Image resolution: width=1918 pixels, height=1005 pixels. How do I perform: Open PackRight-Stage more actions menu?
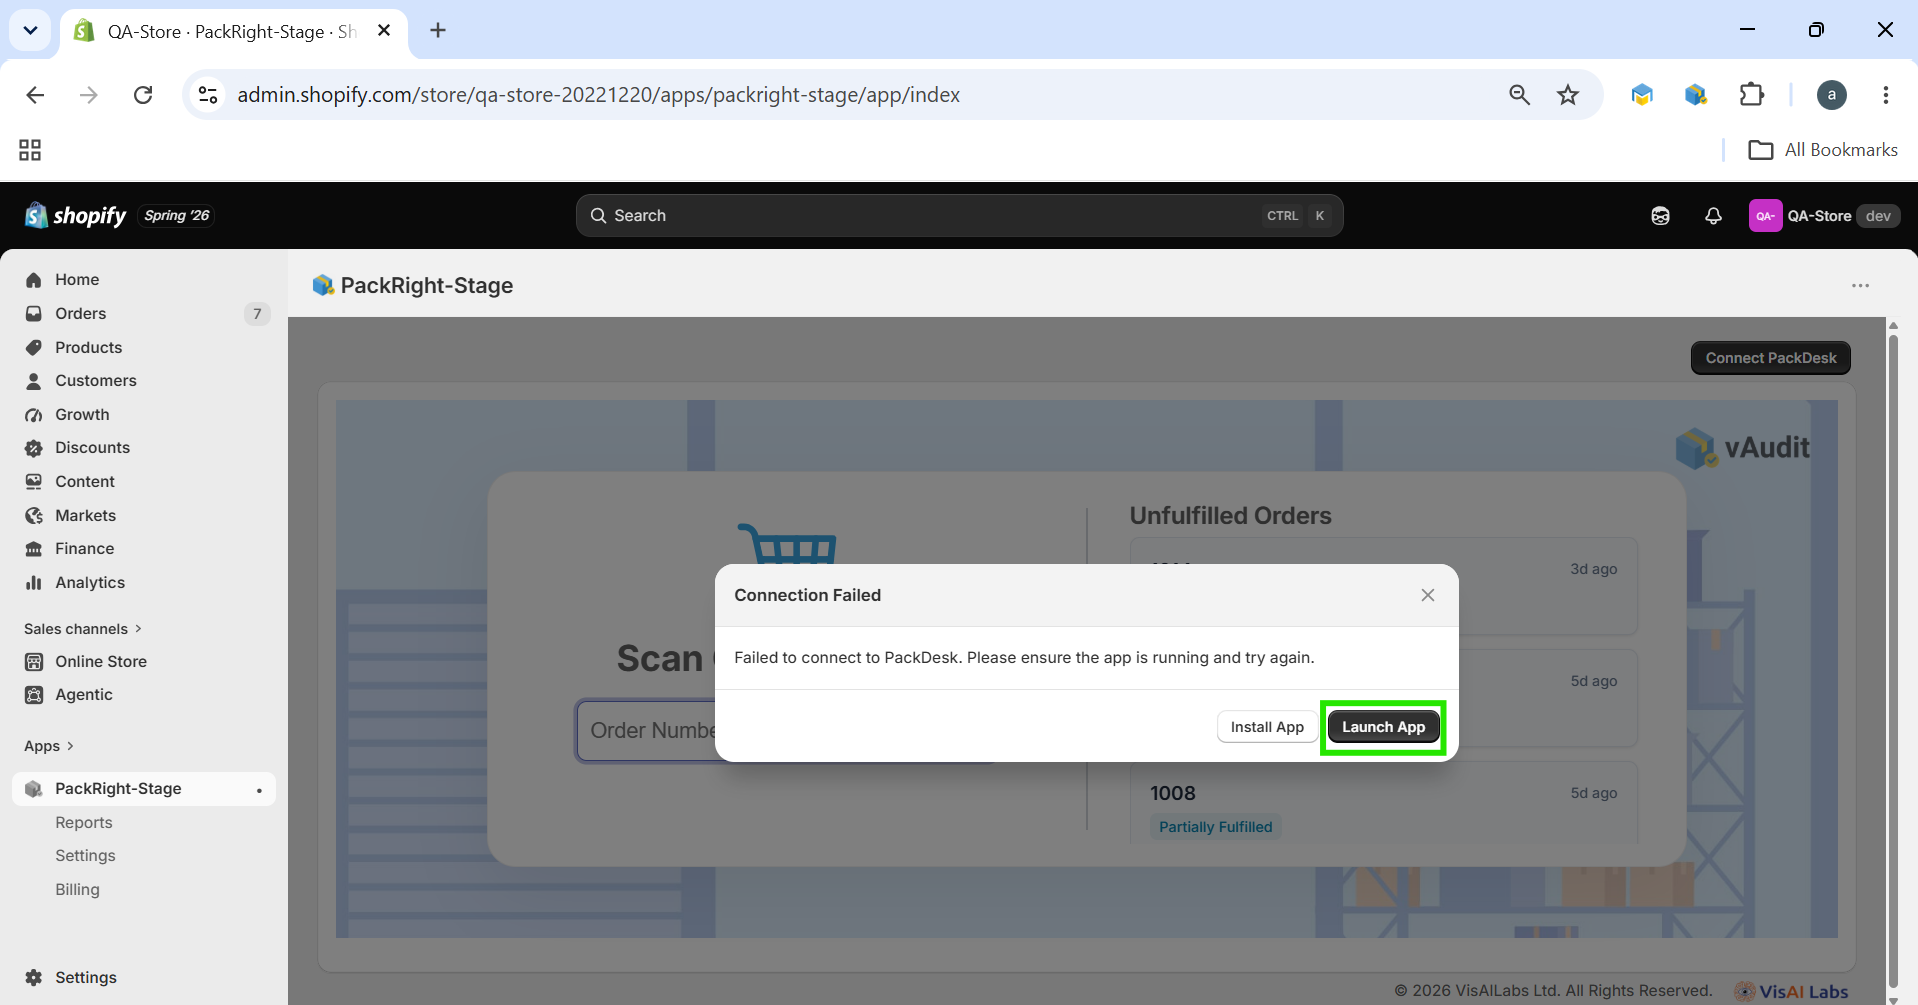[x=1860, y=286]
